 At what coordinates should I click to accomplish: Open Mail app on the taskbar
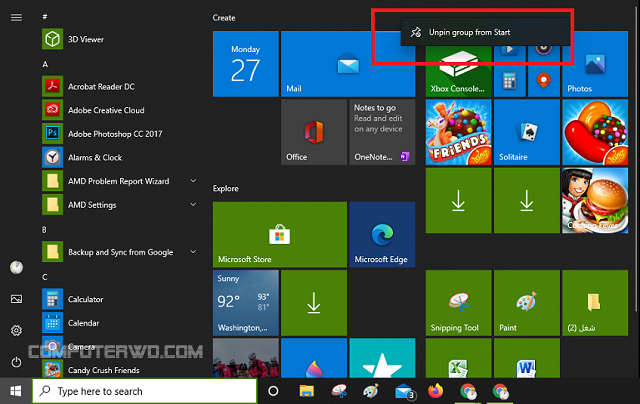point(404,391)
